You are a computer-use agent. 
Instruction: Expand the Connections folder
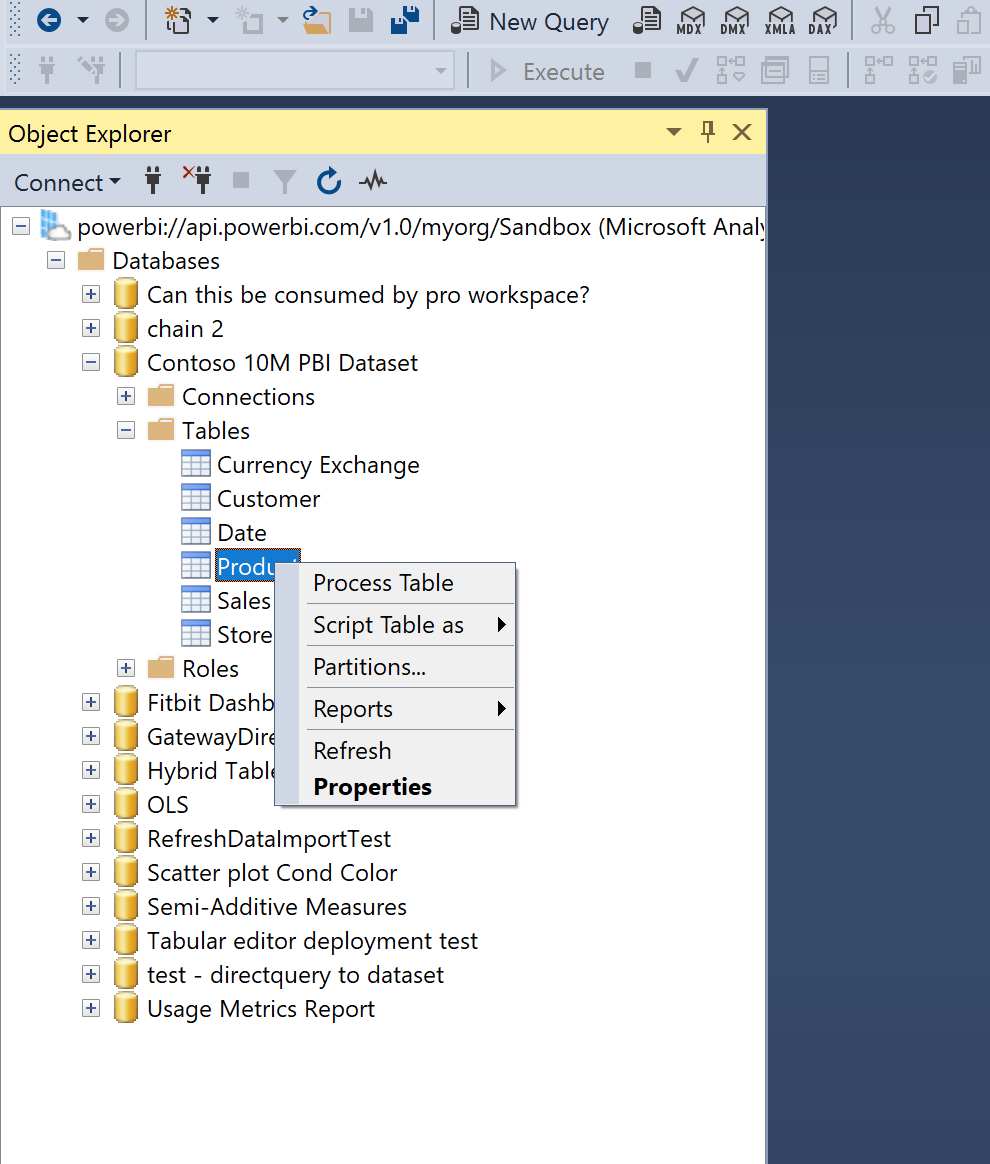point(126,397)
